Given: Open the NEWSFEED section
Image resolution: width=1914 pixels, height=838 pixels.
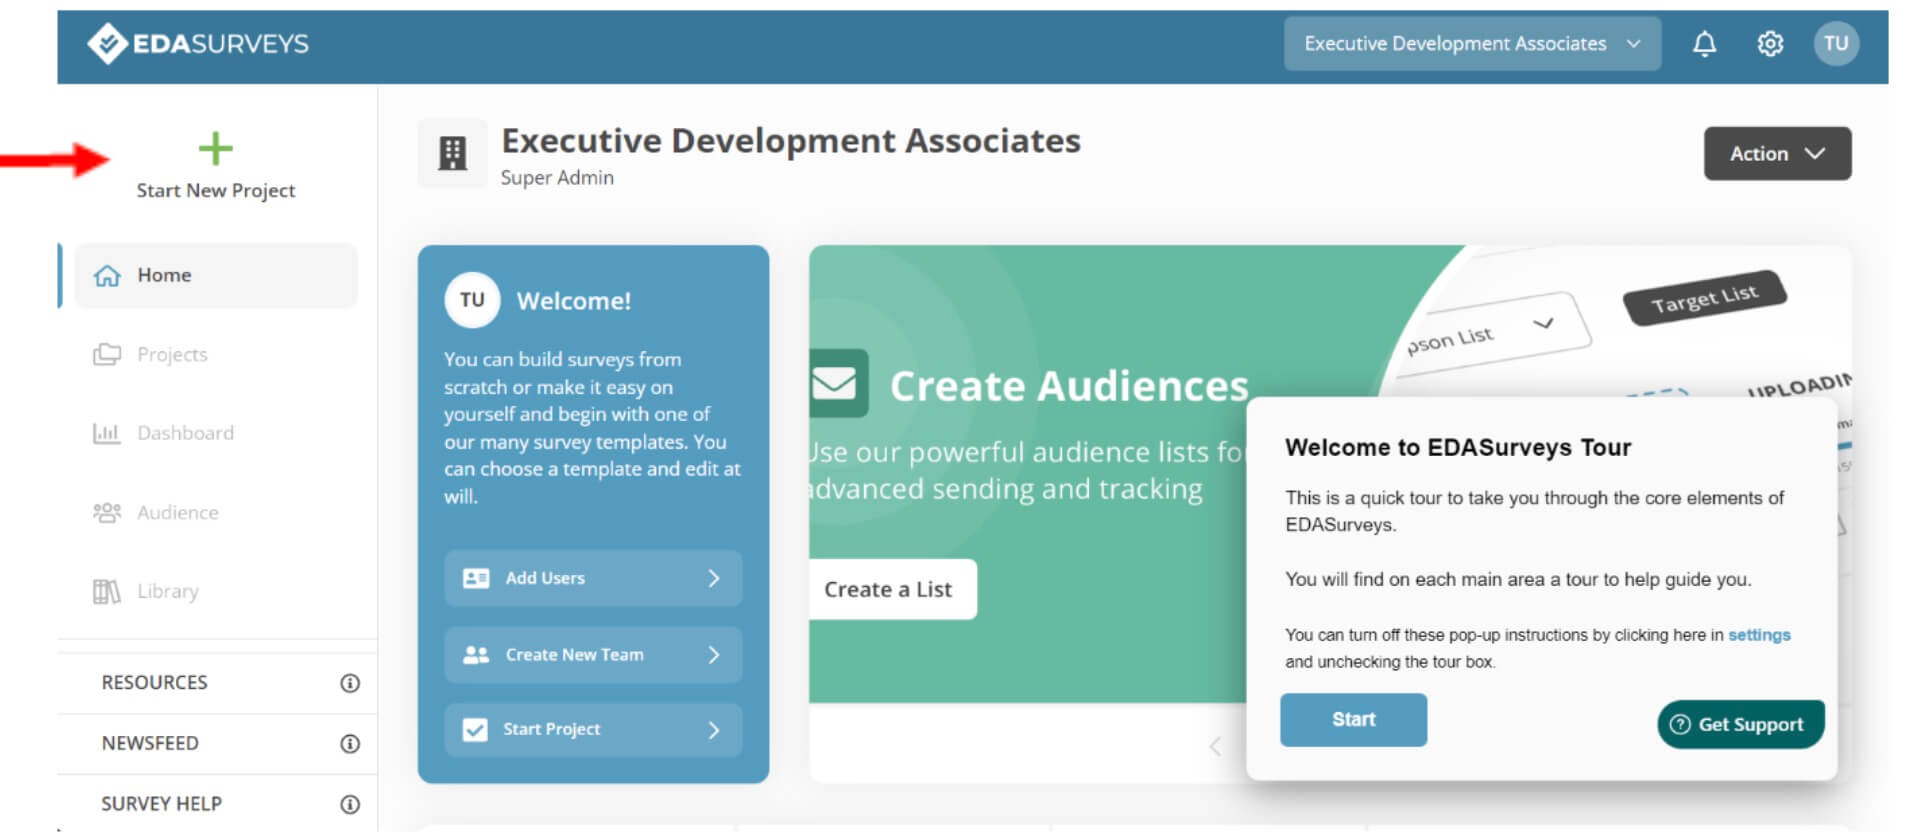Looking at the screenshot, I should (x=217, y=744).
